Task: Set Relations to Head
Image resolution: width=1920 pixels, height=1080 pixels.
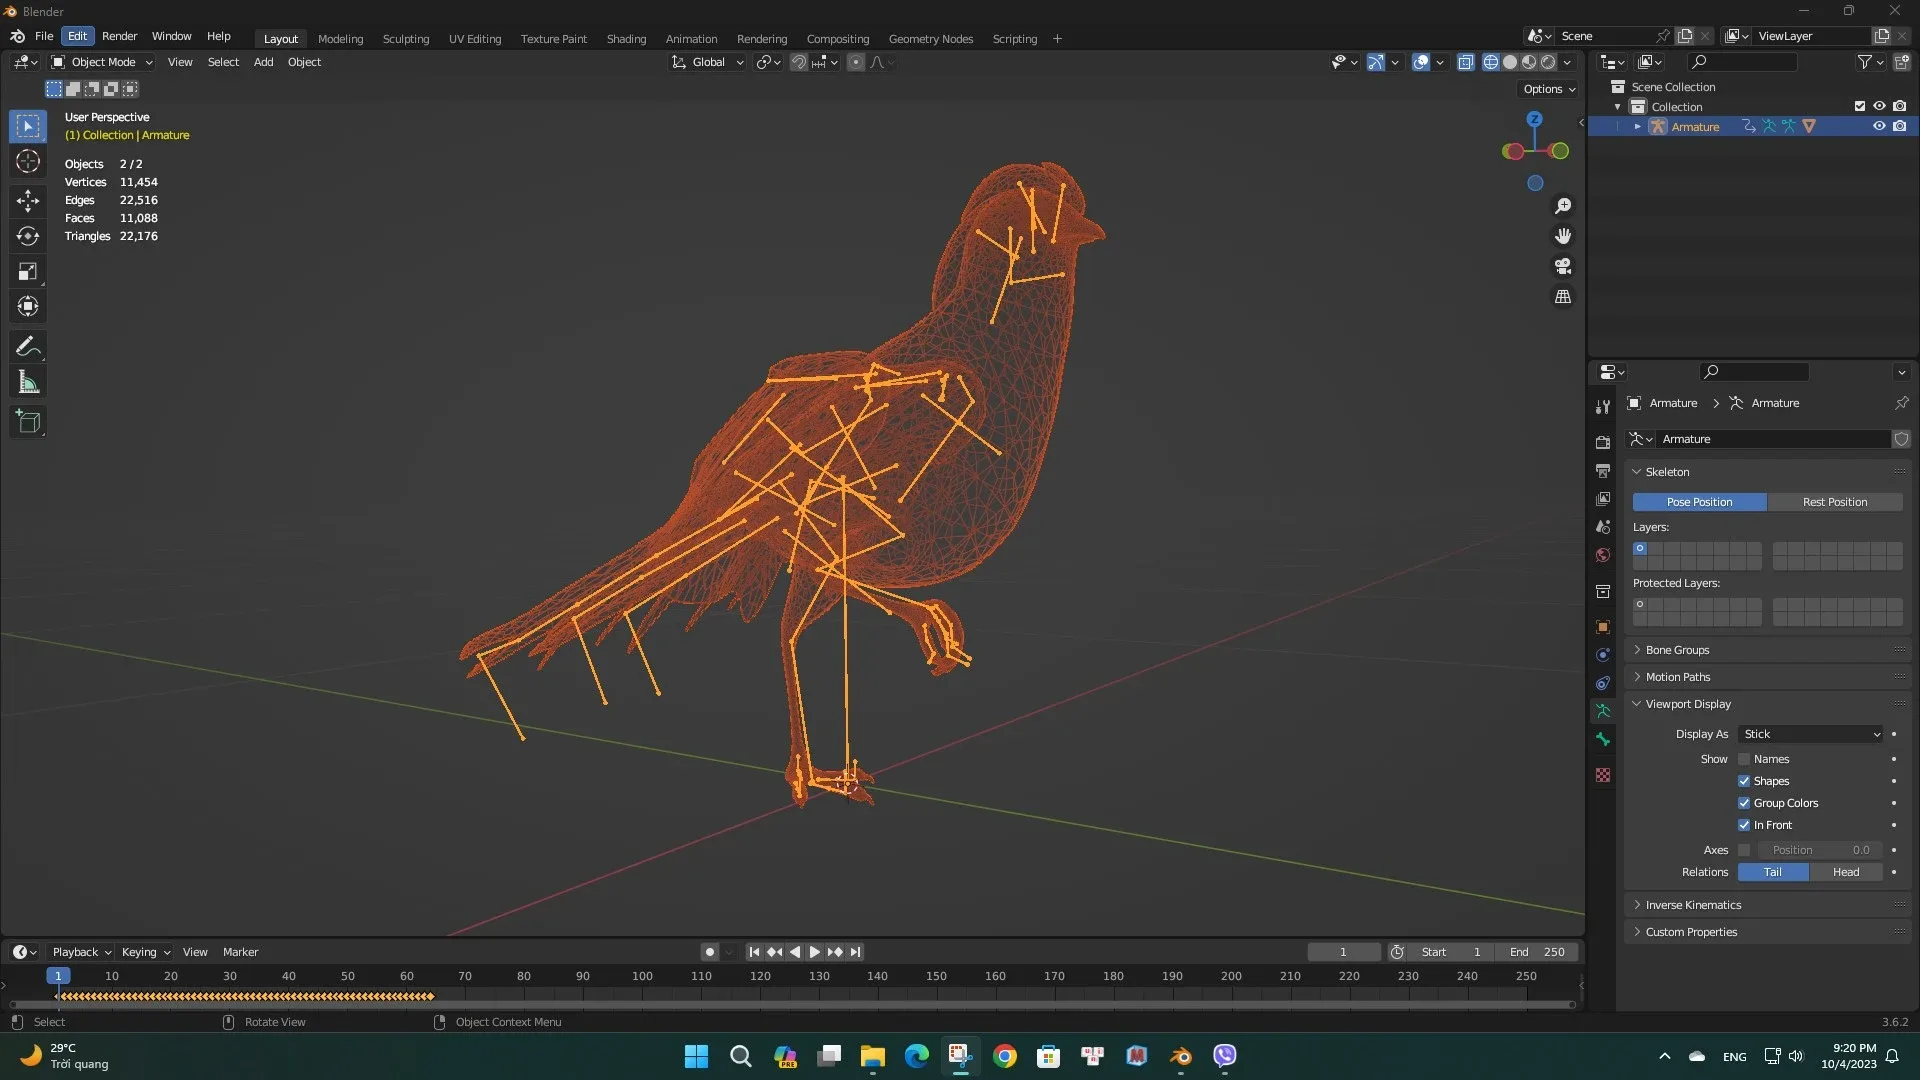Action: coord(1846,872)
